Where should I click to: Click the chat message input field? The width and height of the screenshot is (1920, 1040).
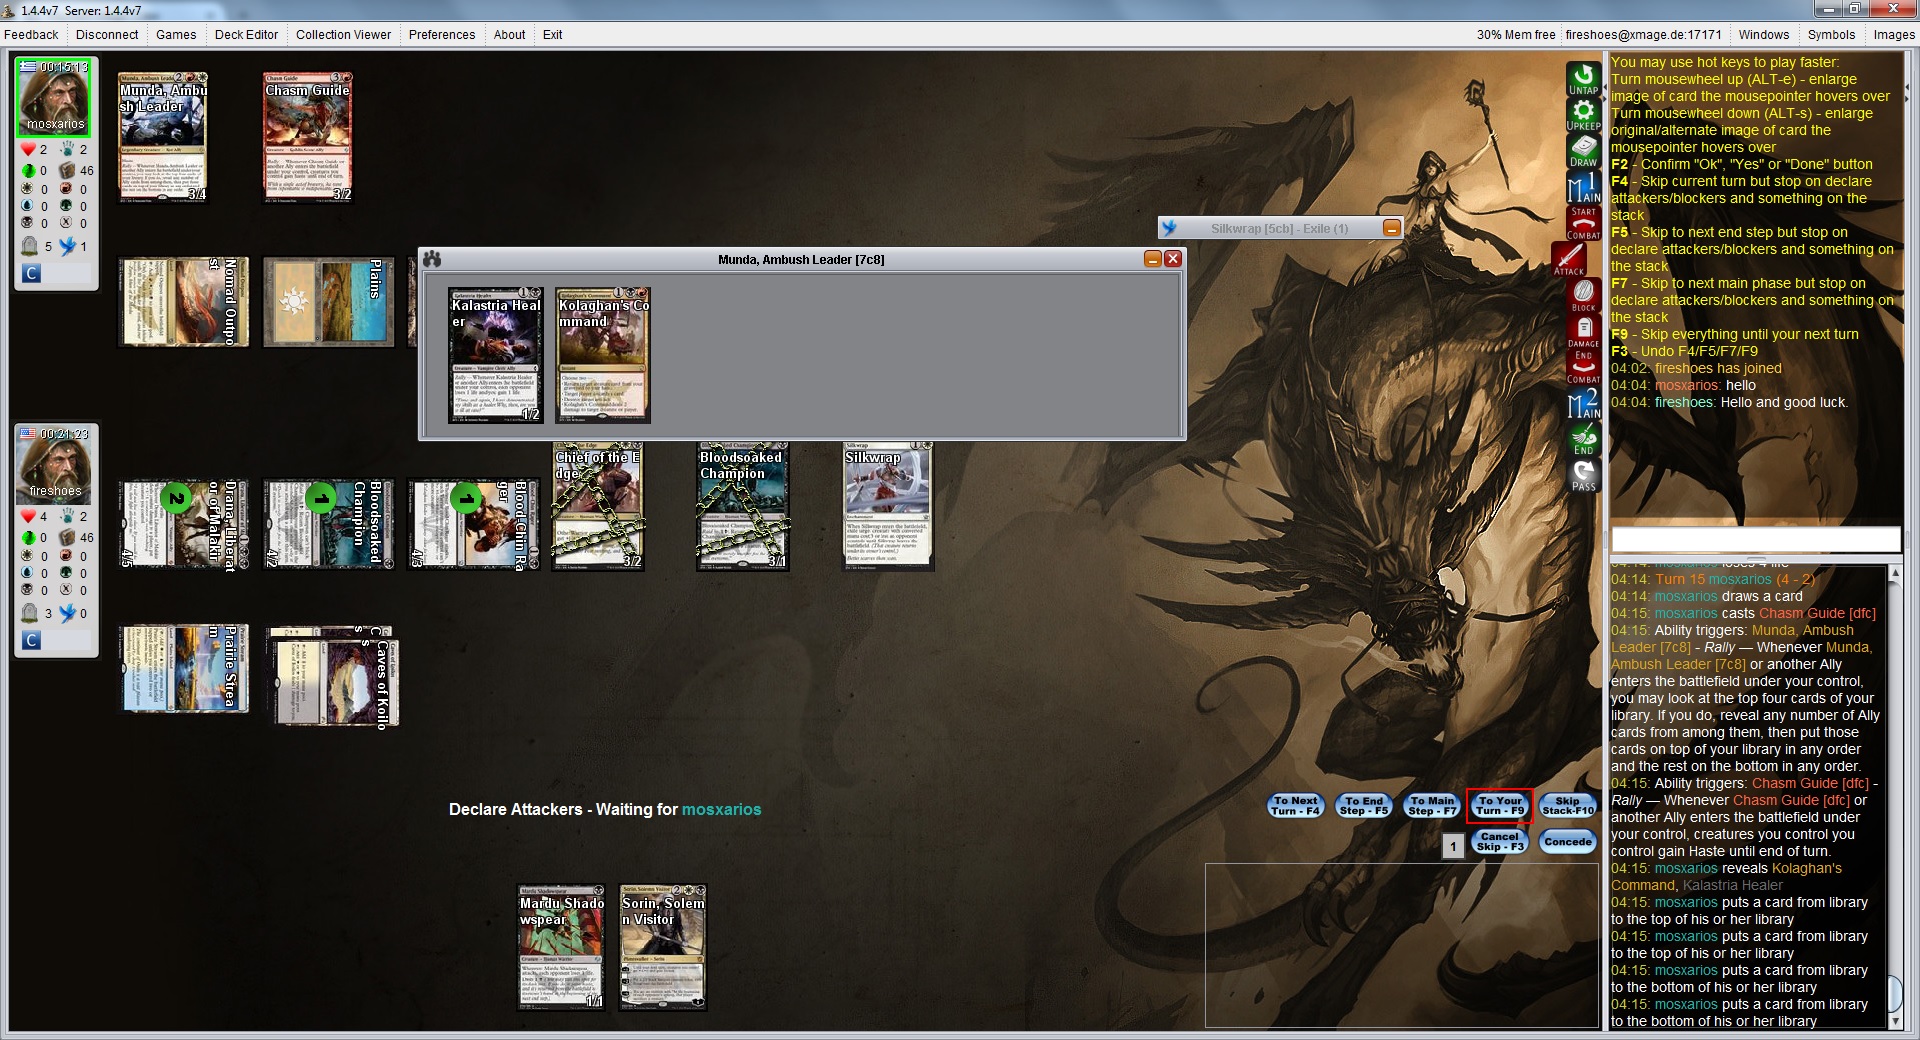pyautogui.click(x=1754, y=540)
